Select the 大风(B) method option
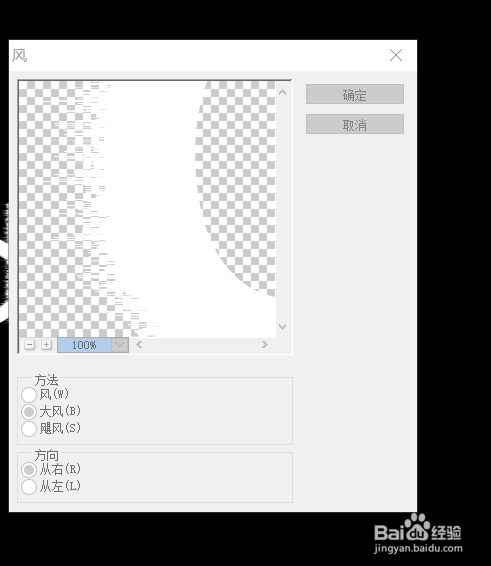This screenshot has height=566, width=491. pyautogui.click(x=29, y=412)
